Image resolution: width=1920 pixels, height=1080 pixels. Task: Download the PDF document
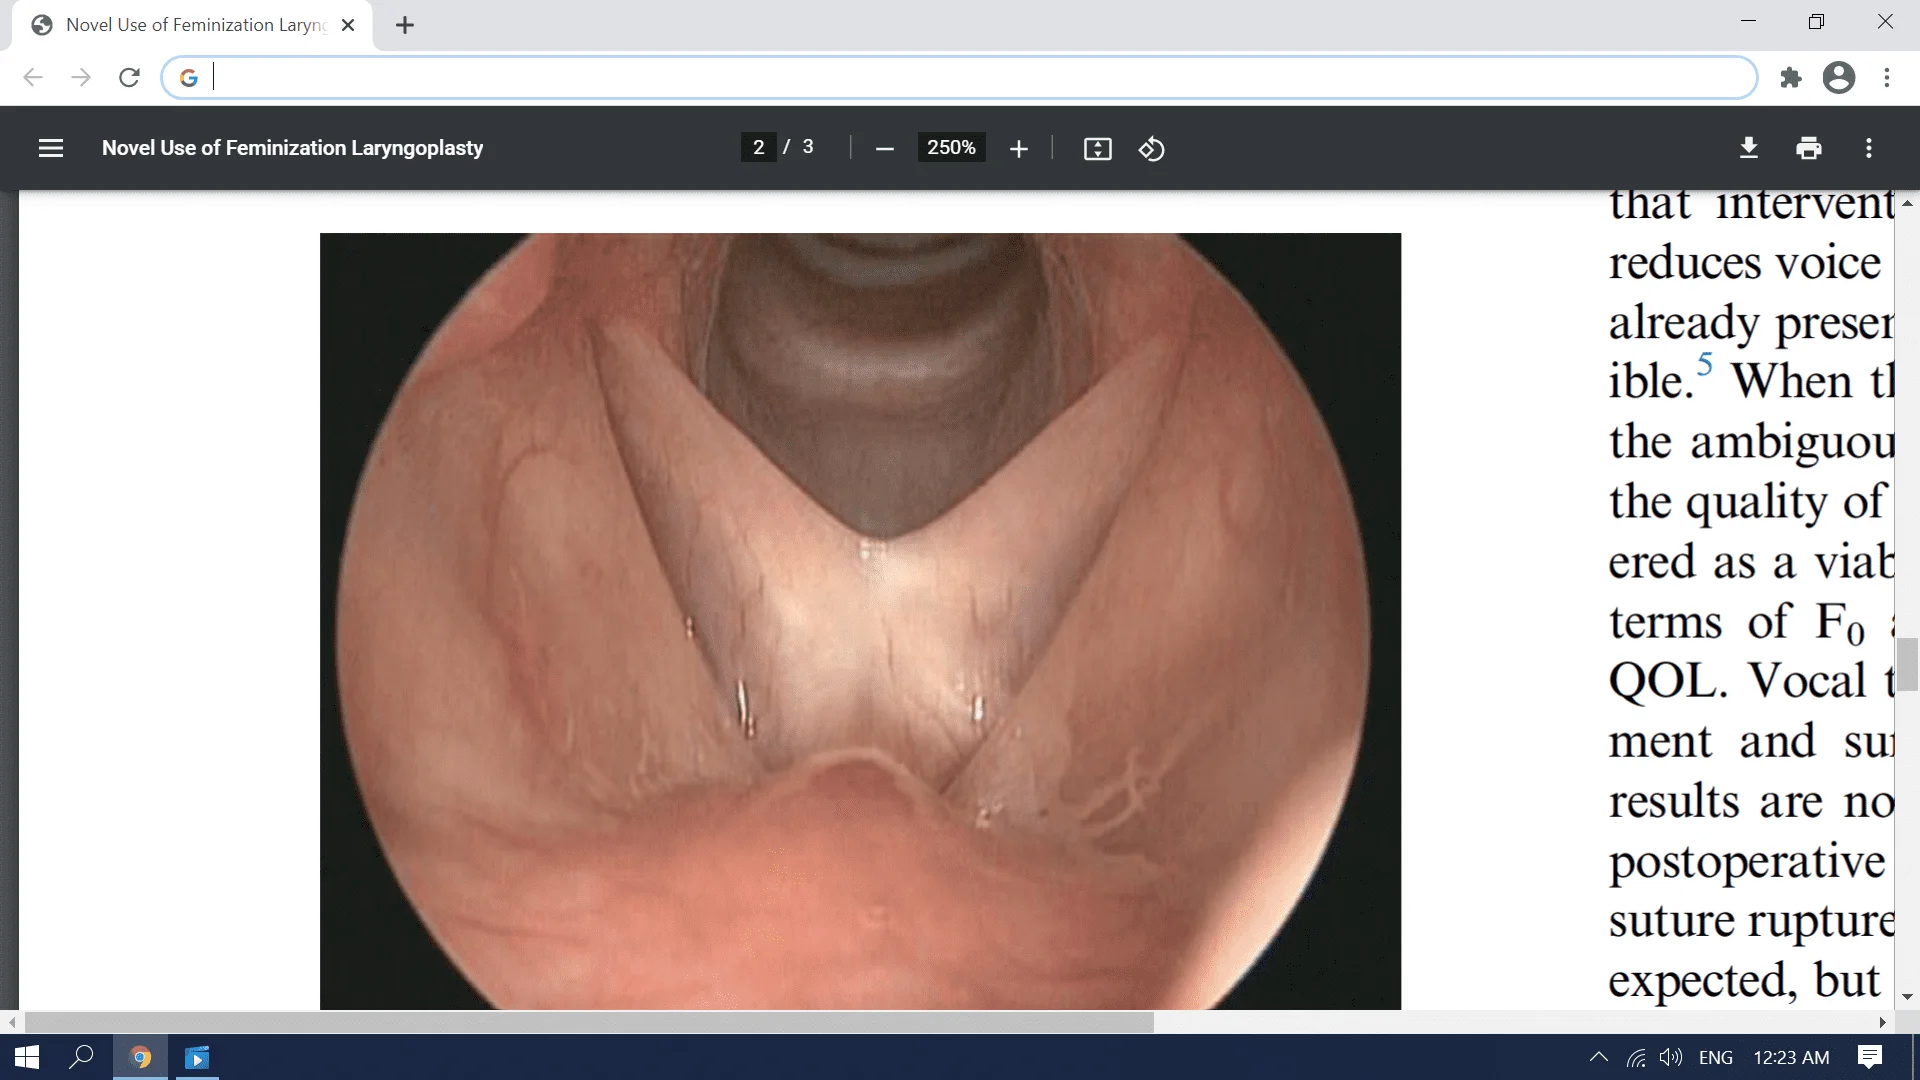[x=1748, y=148]
